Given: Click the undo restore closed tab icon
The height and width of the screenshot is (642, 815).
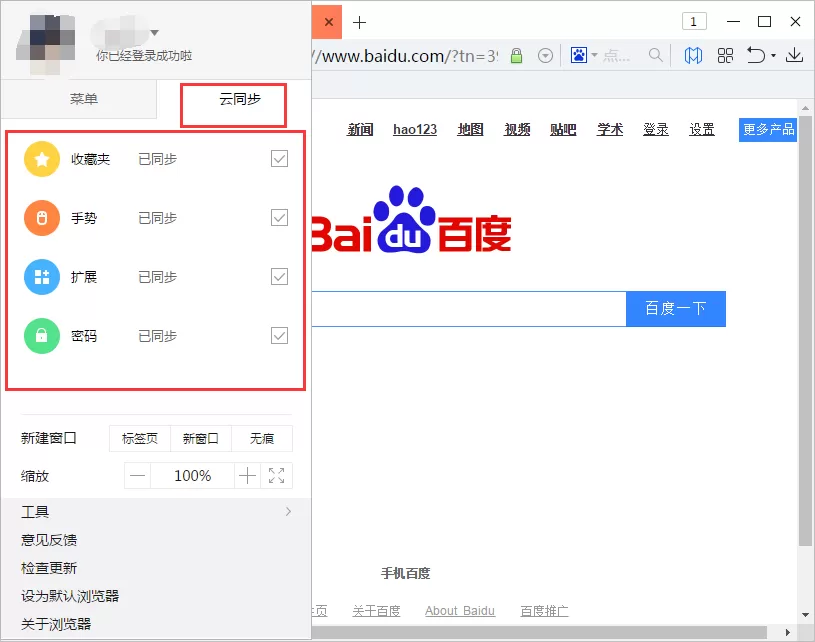Looking at the screenshot, I should coord(756,55).
